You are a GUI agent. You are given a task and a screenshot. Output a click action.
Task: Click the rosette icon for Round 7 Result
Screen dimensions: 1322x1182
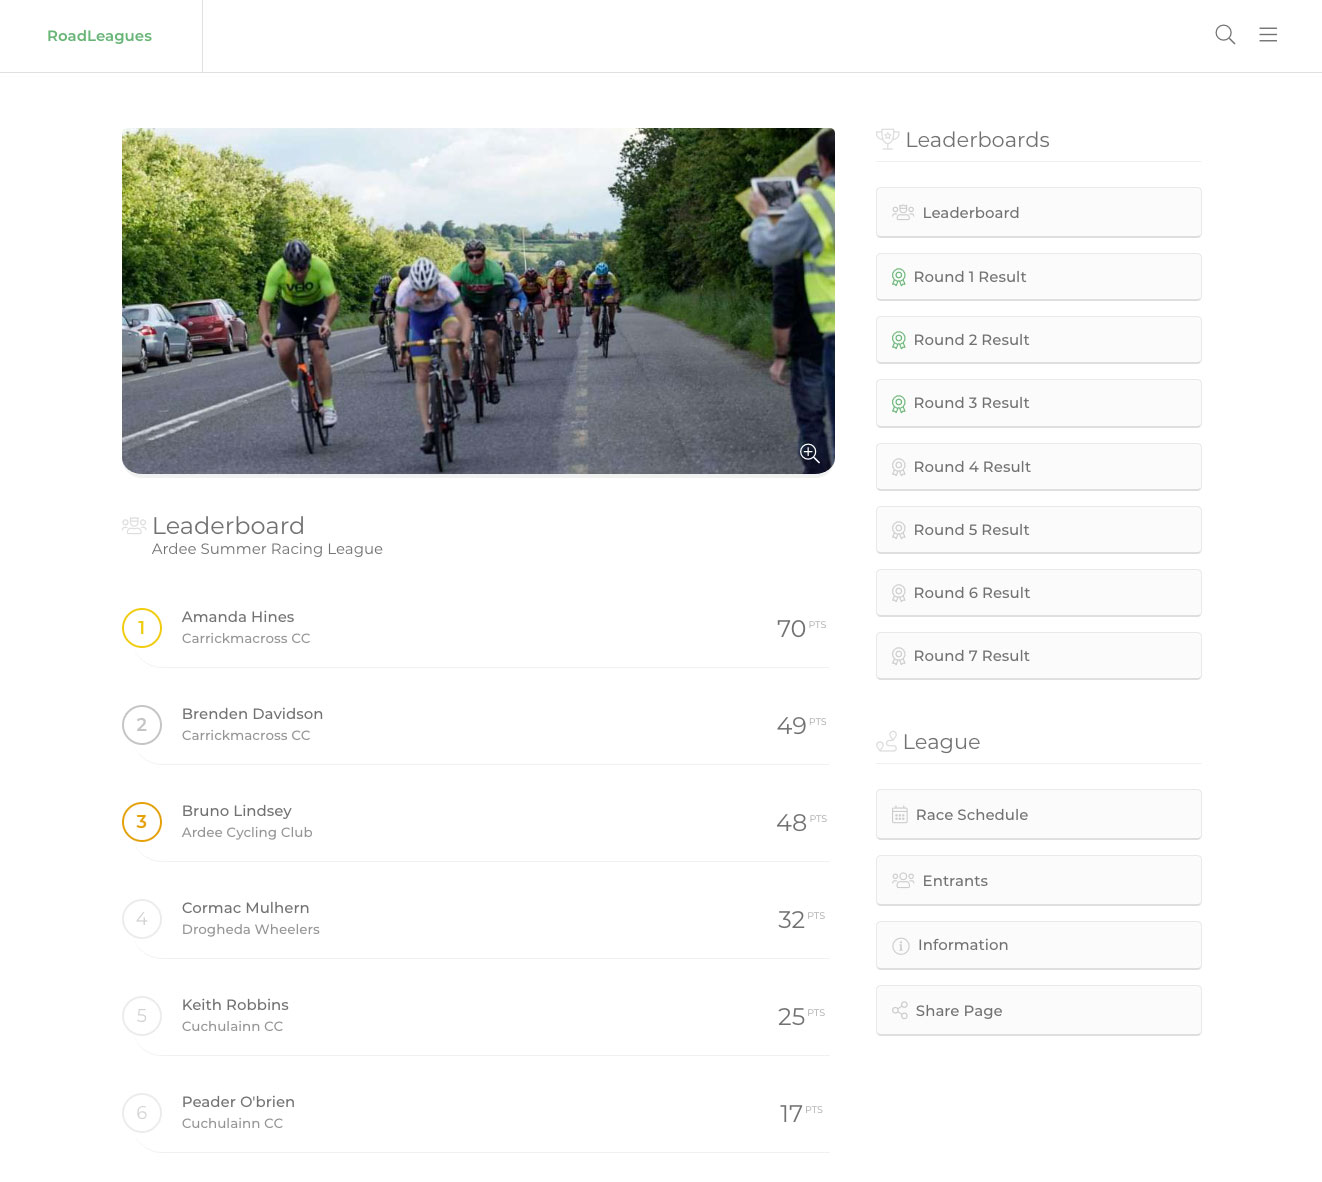(x=899, y=656)
